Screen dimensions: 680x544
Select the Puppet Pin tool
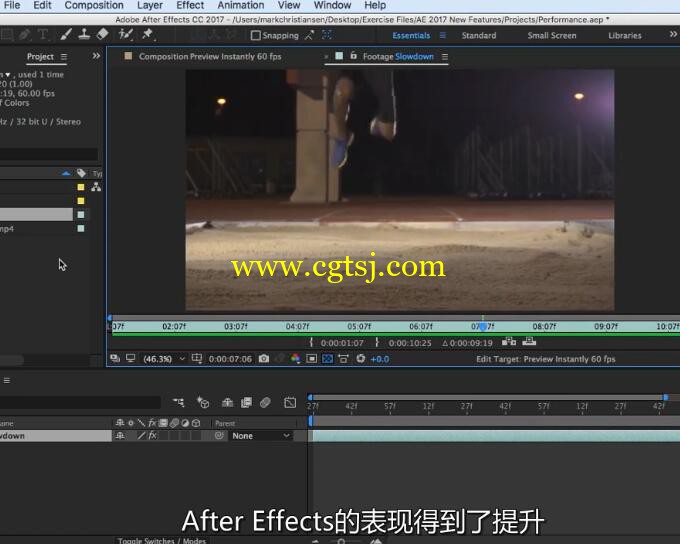click(148, 34)
